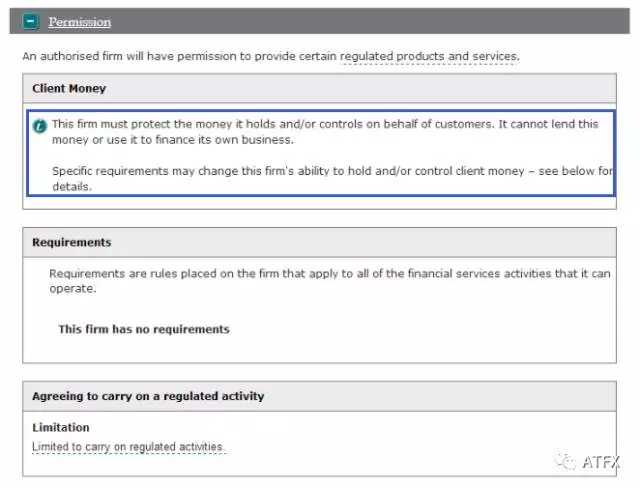Click the Client Money info icon
The height and width of the screenshot is (488, 640).
pyautogui.click(x=40, y=126)
